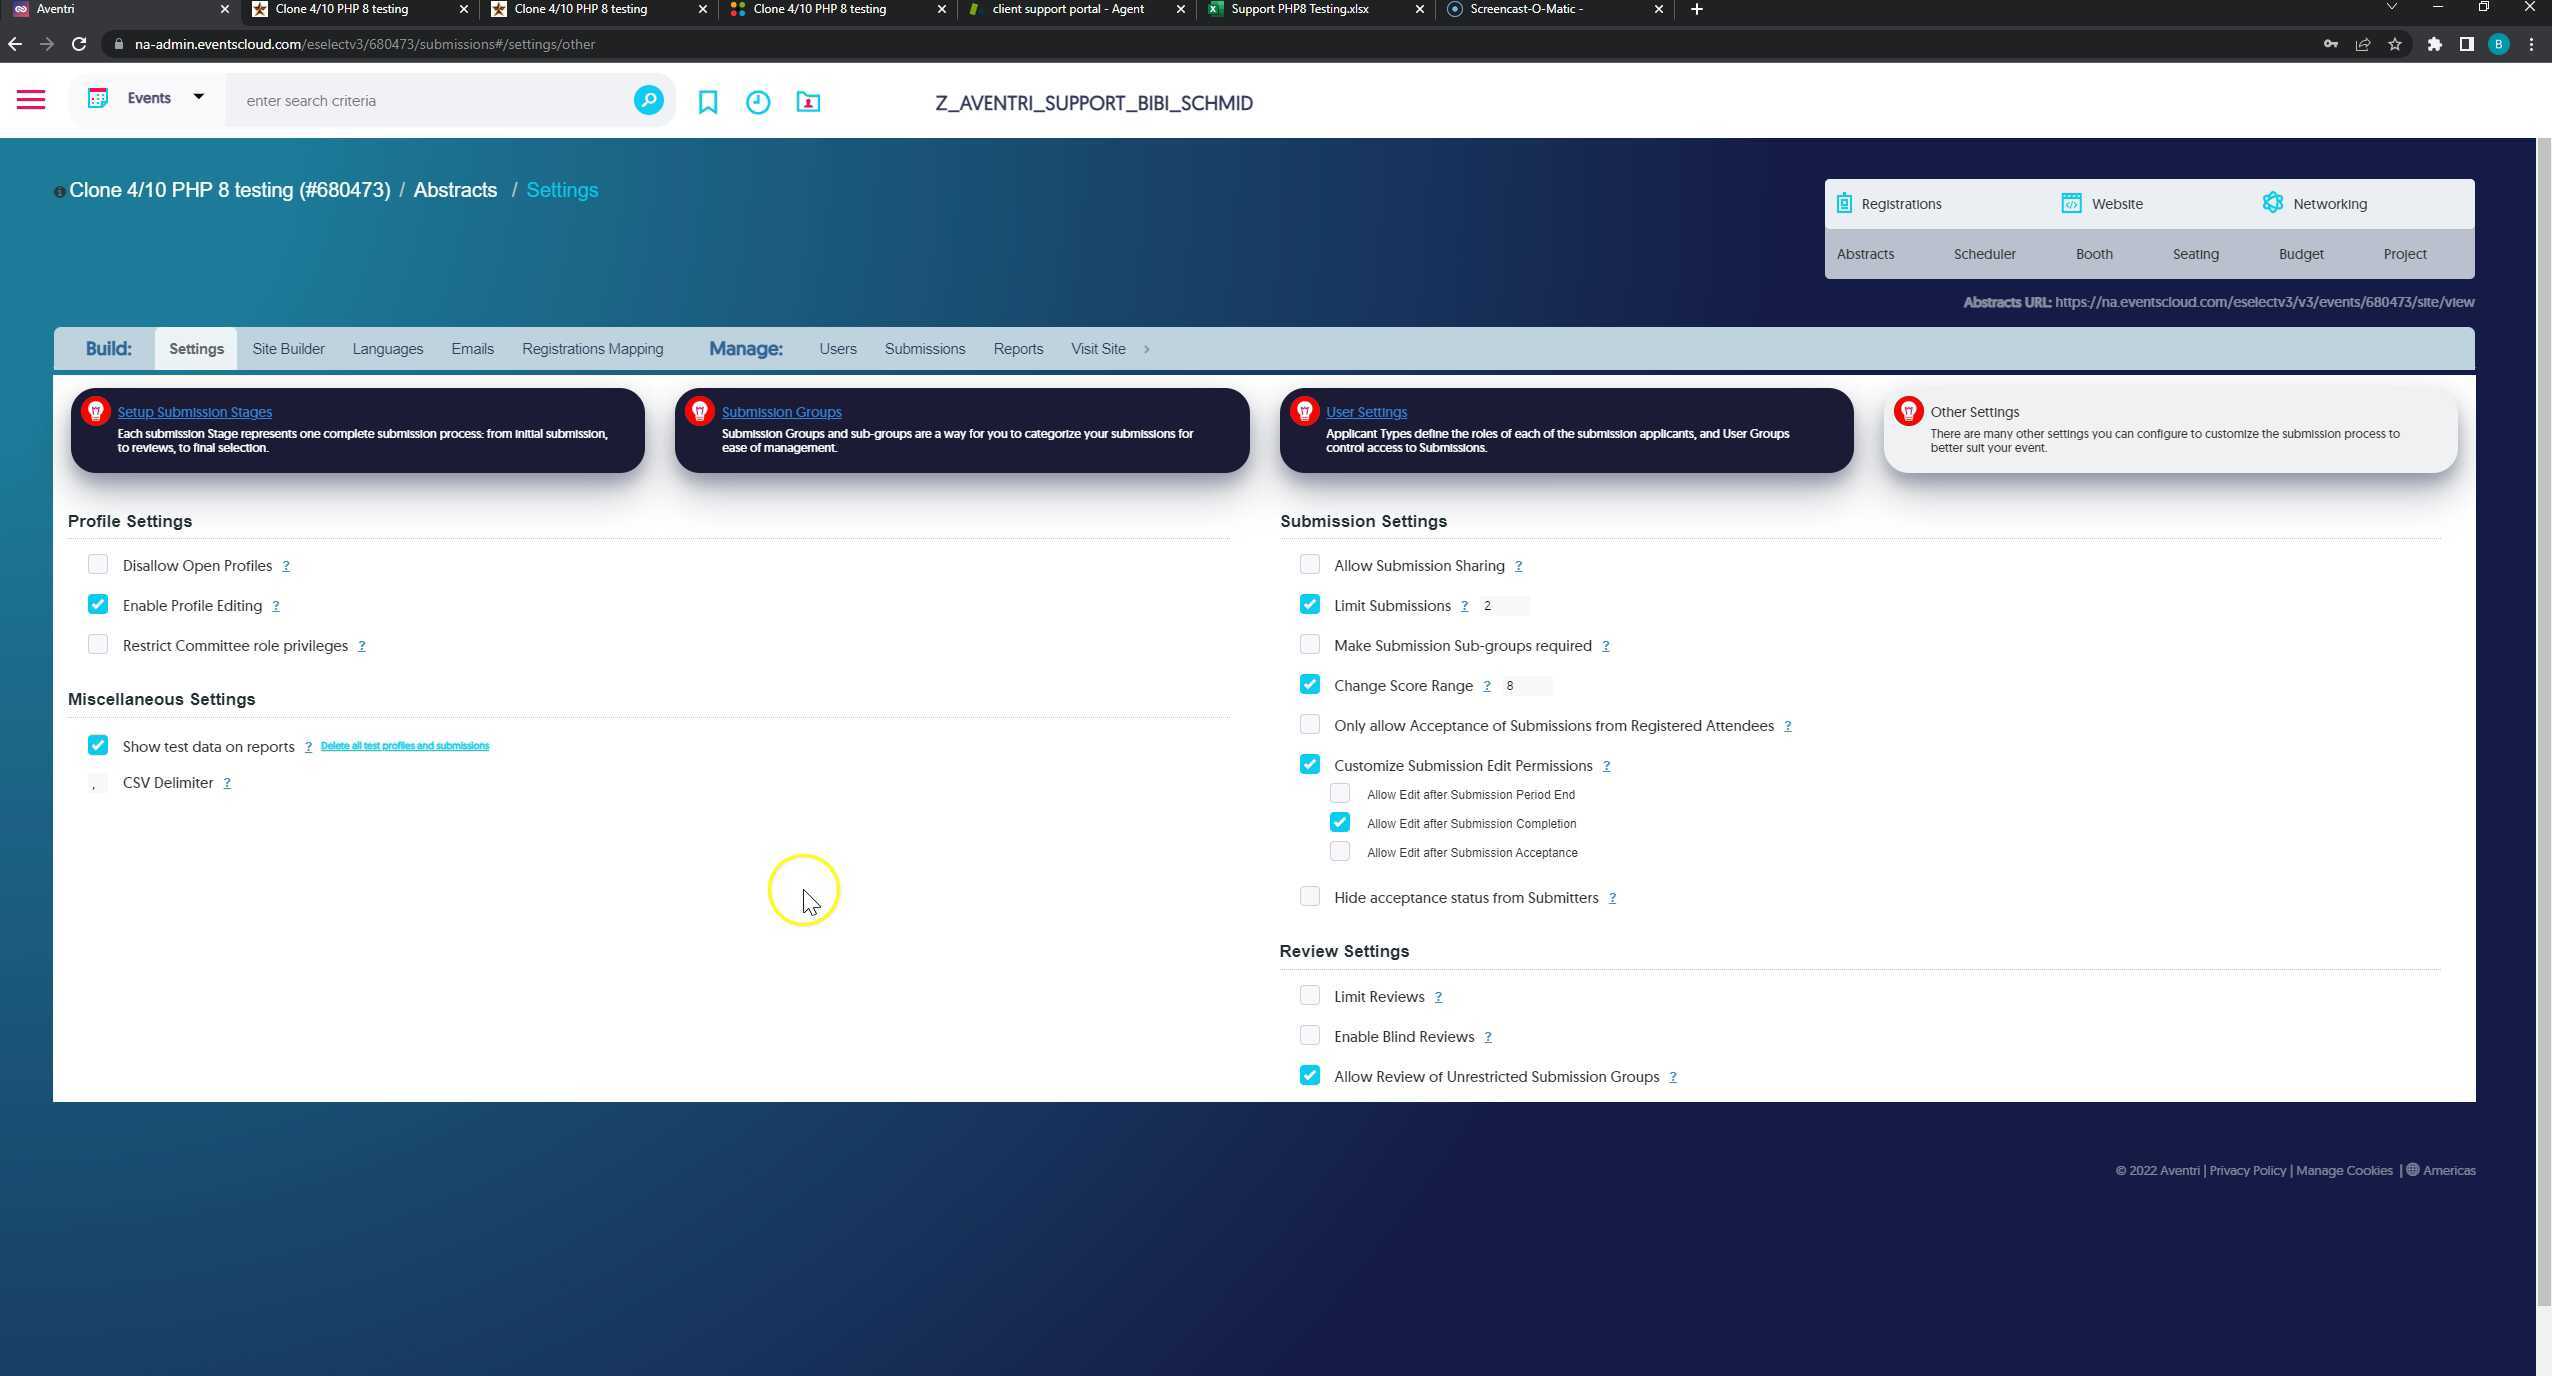2552x1376 pixels.
Task: Open the recent history clock icon
Action: (758, 102)
